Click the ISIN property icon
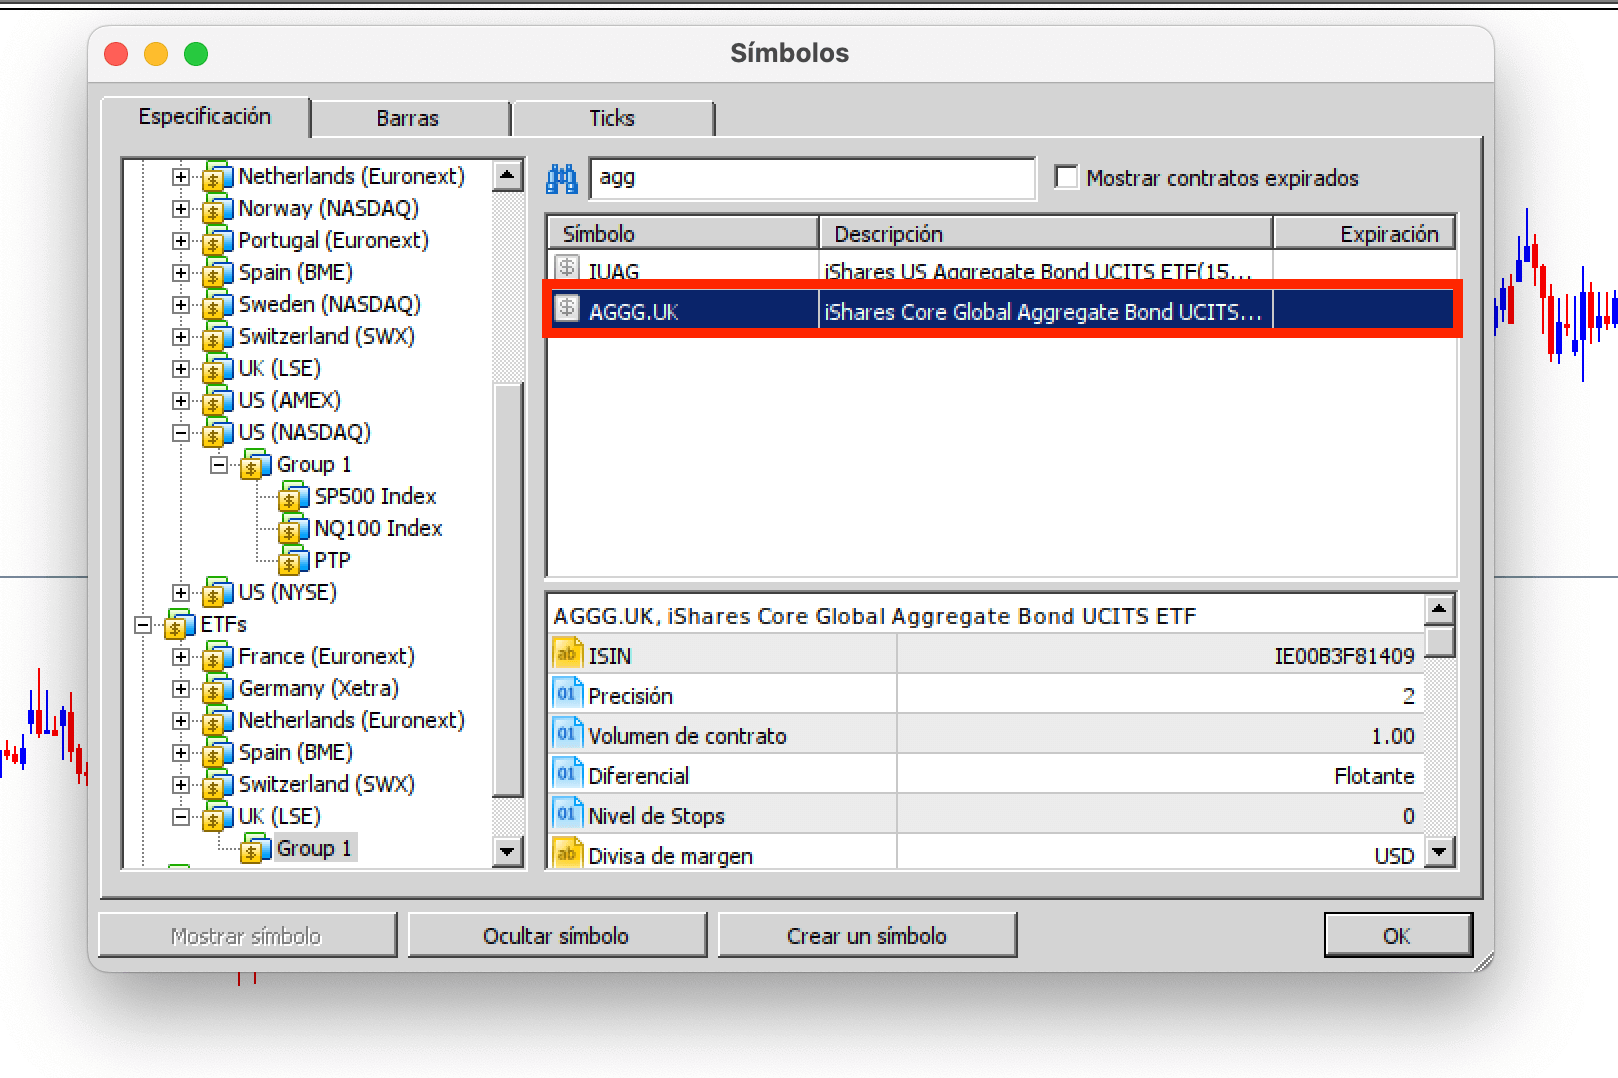The image size is (1618, 1078). point(567,654)
